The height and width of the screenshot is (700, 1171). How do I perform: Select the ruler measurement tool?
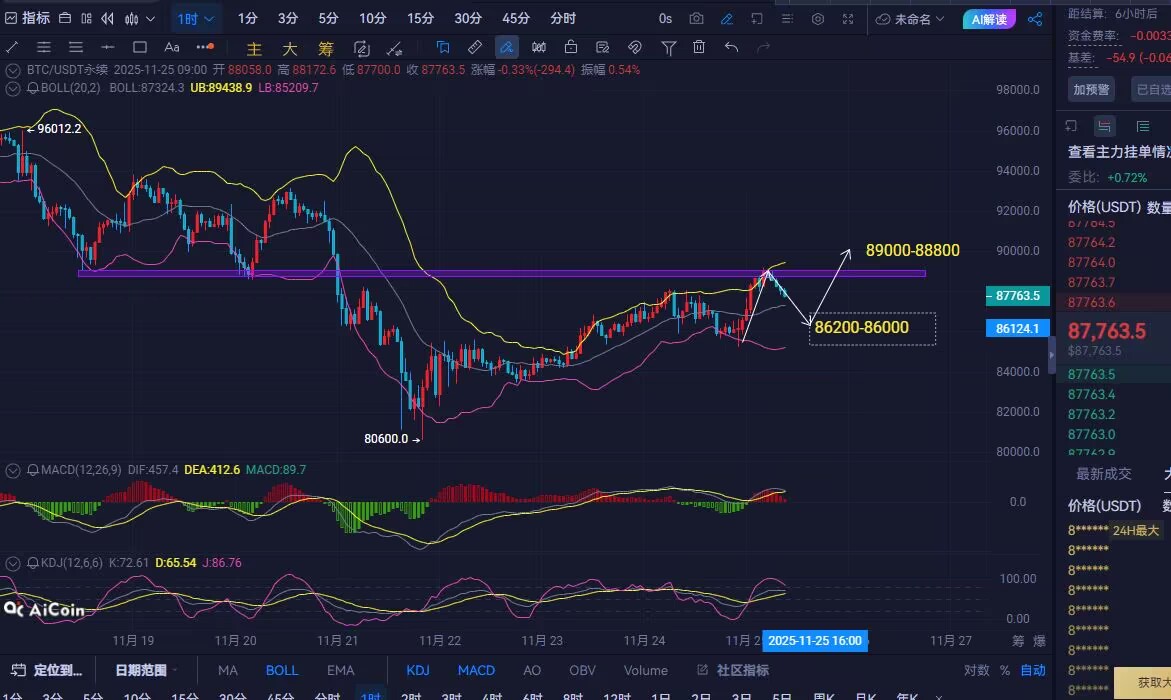[475, 47]
